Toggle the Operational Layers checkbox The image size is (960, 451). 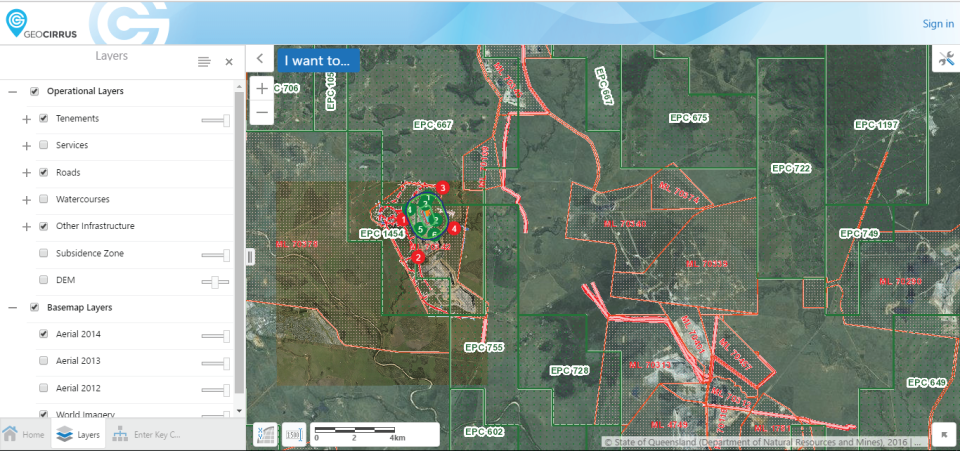pyautogui.click(x=35, y=91)
